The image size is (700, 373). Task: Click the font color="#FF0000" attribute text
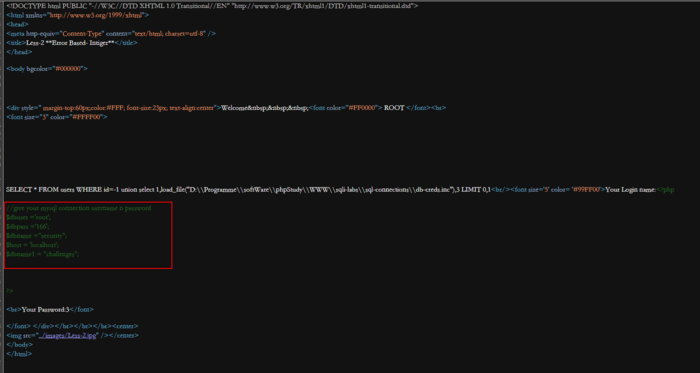[x=346, y=108]
